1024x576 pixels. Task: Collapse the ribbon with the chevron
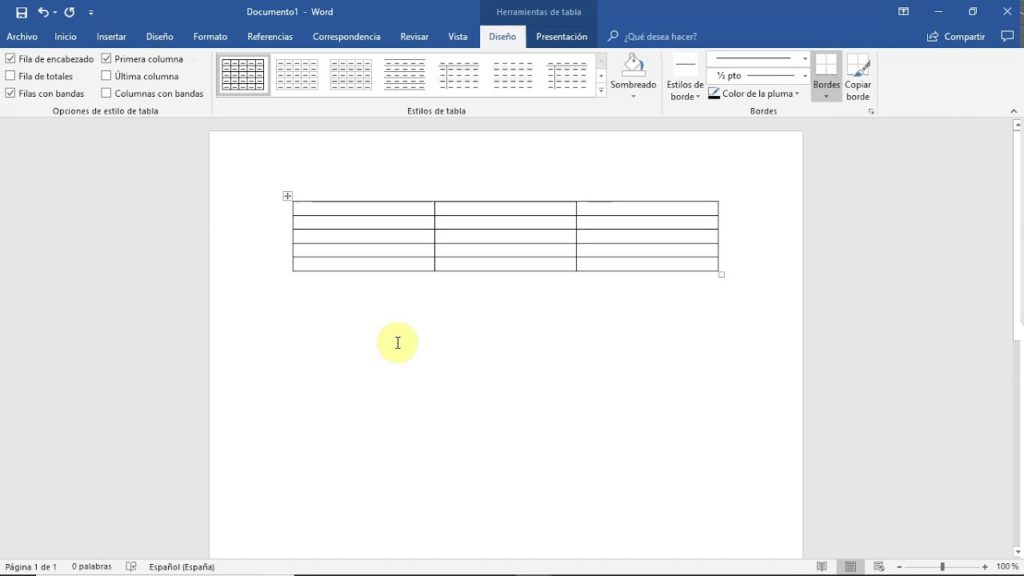pos(1012,111)
